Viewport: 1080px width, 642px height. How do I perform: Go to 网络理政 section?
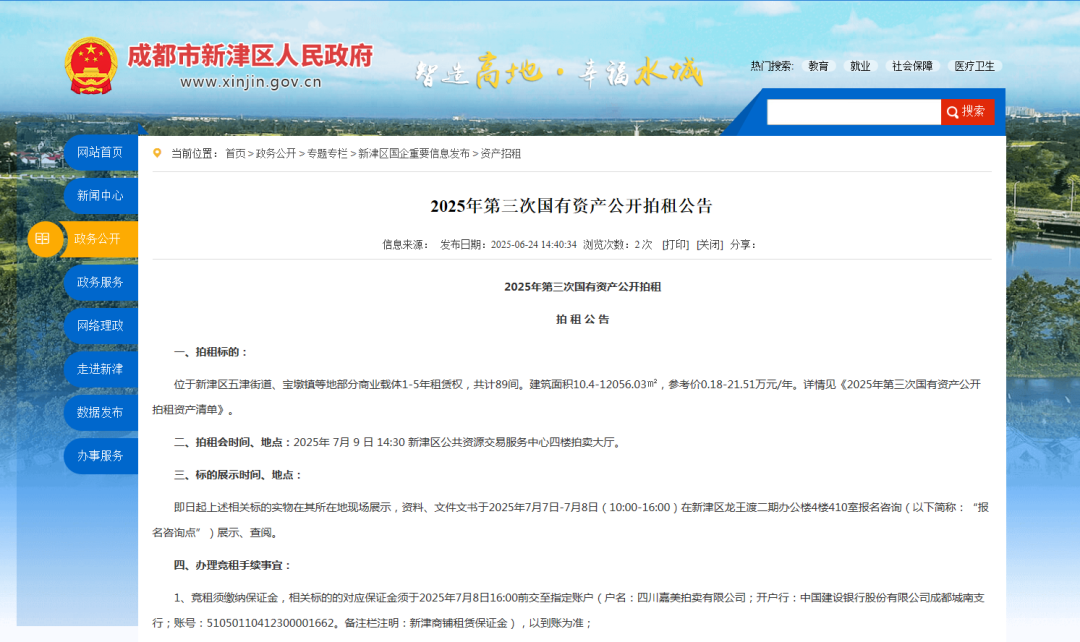[x=100, y=326]
